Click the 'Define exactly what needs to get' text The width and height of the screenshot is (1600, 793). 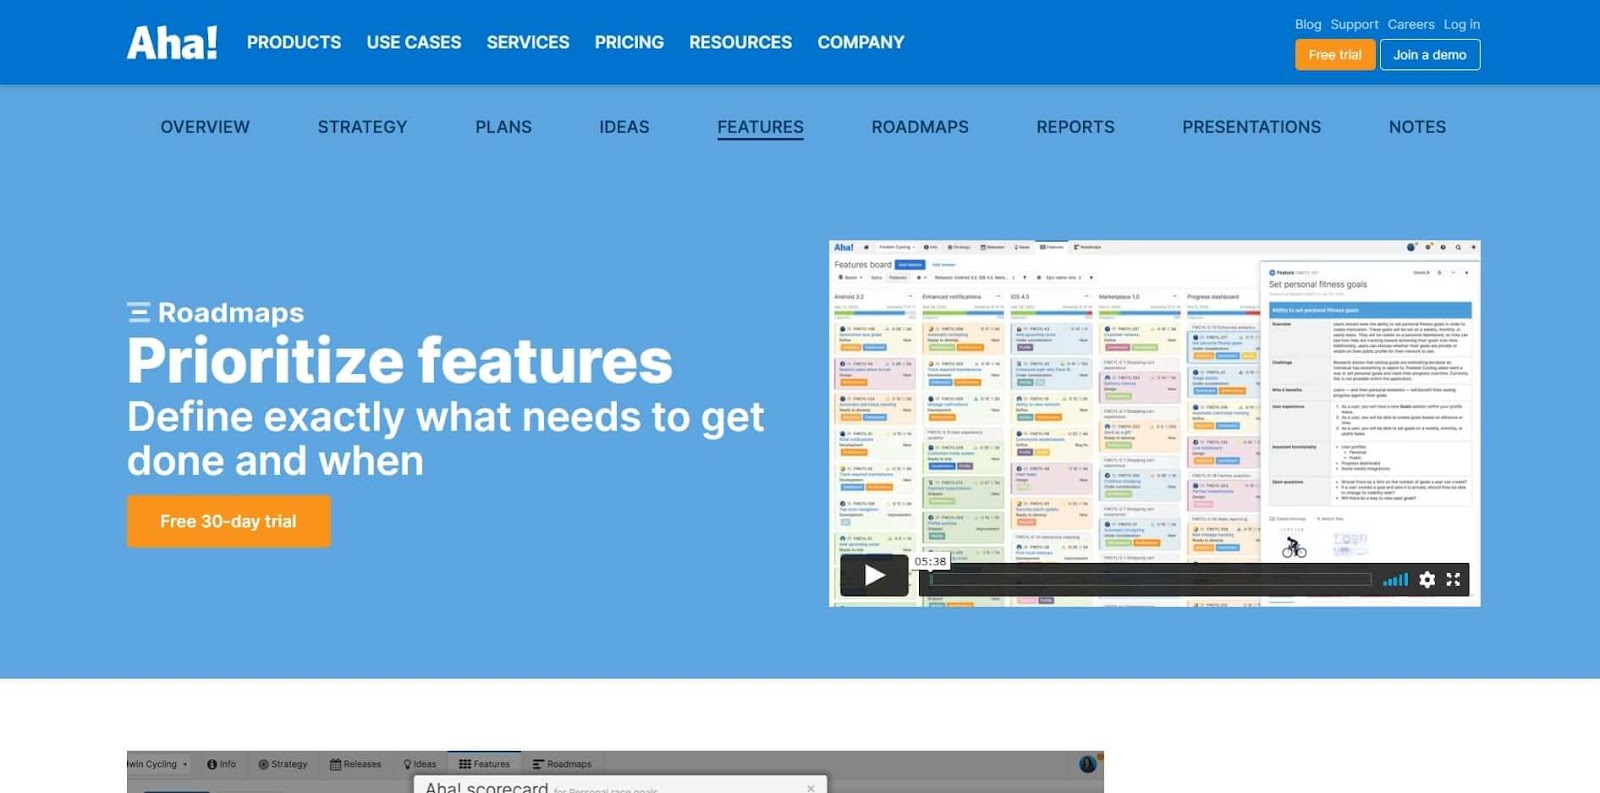446,417
